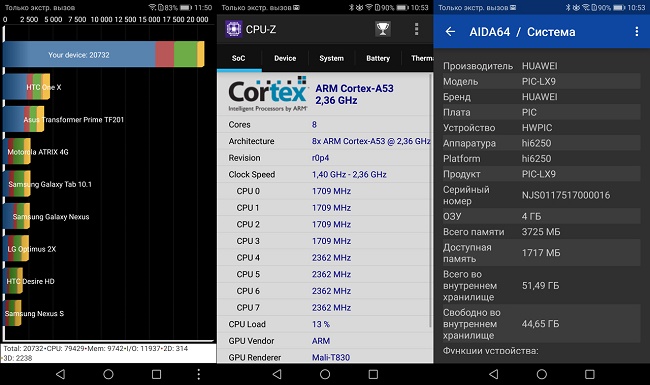Tap Recents square under AIDA64
Viewport: 650px width, 385px height.
tap(589, 374)
